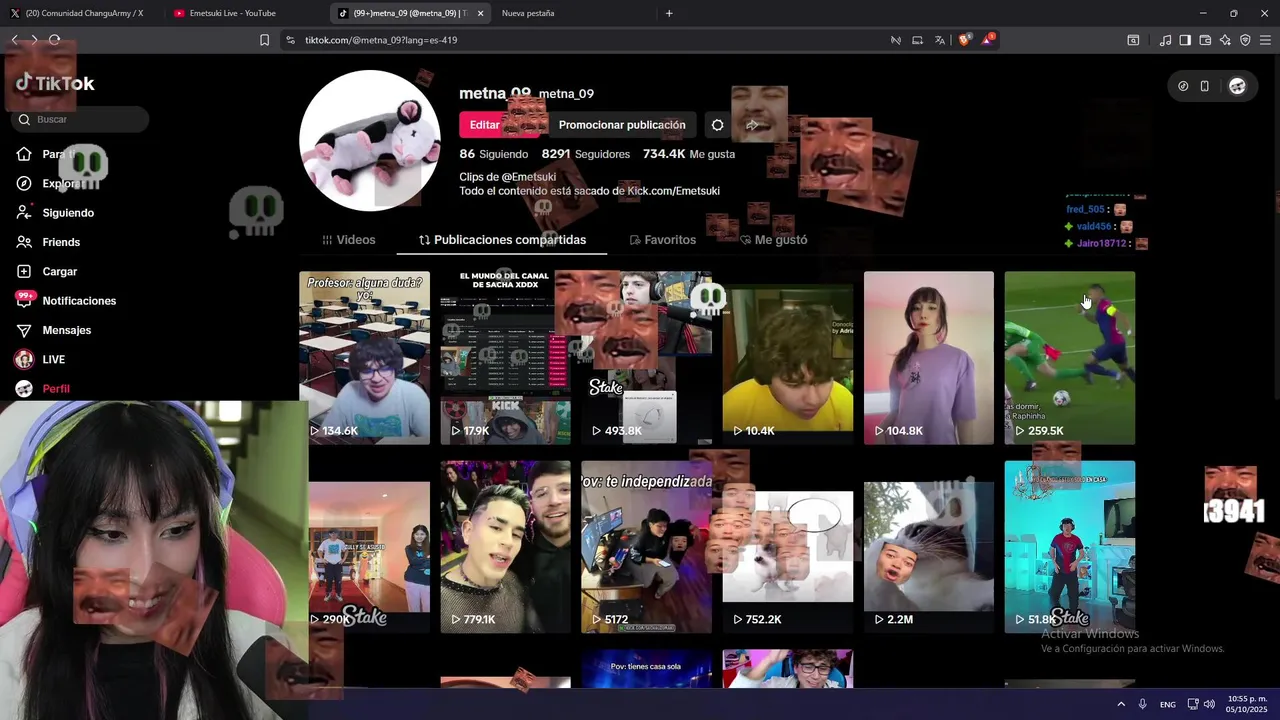The height and width of the screenshot is (720, 1280).
Task: Close the metna_09 TikTok browser tab
Action: tap(480, 13)
